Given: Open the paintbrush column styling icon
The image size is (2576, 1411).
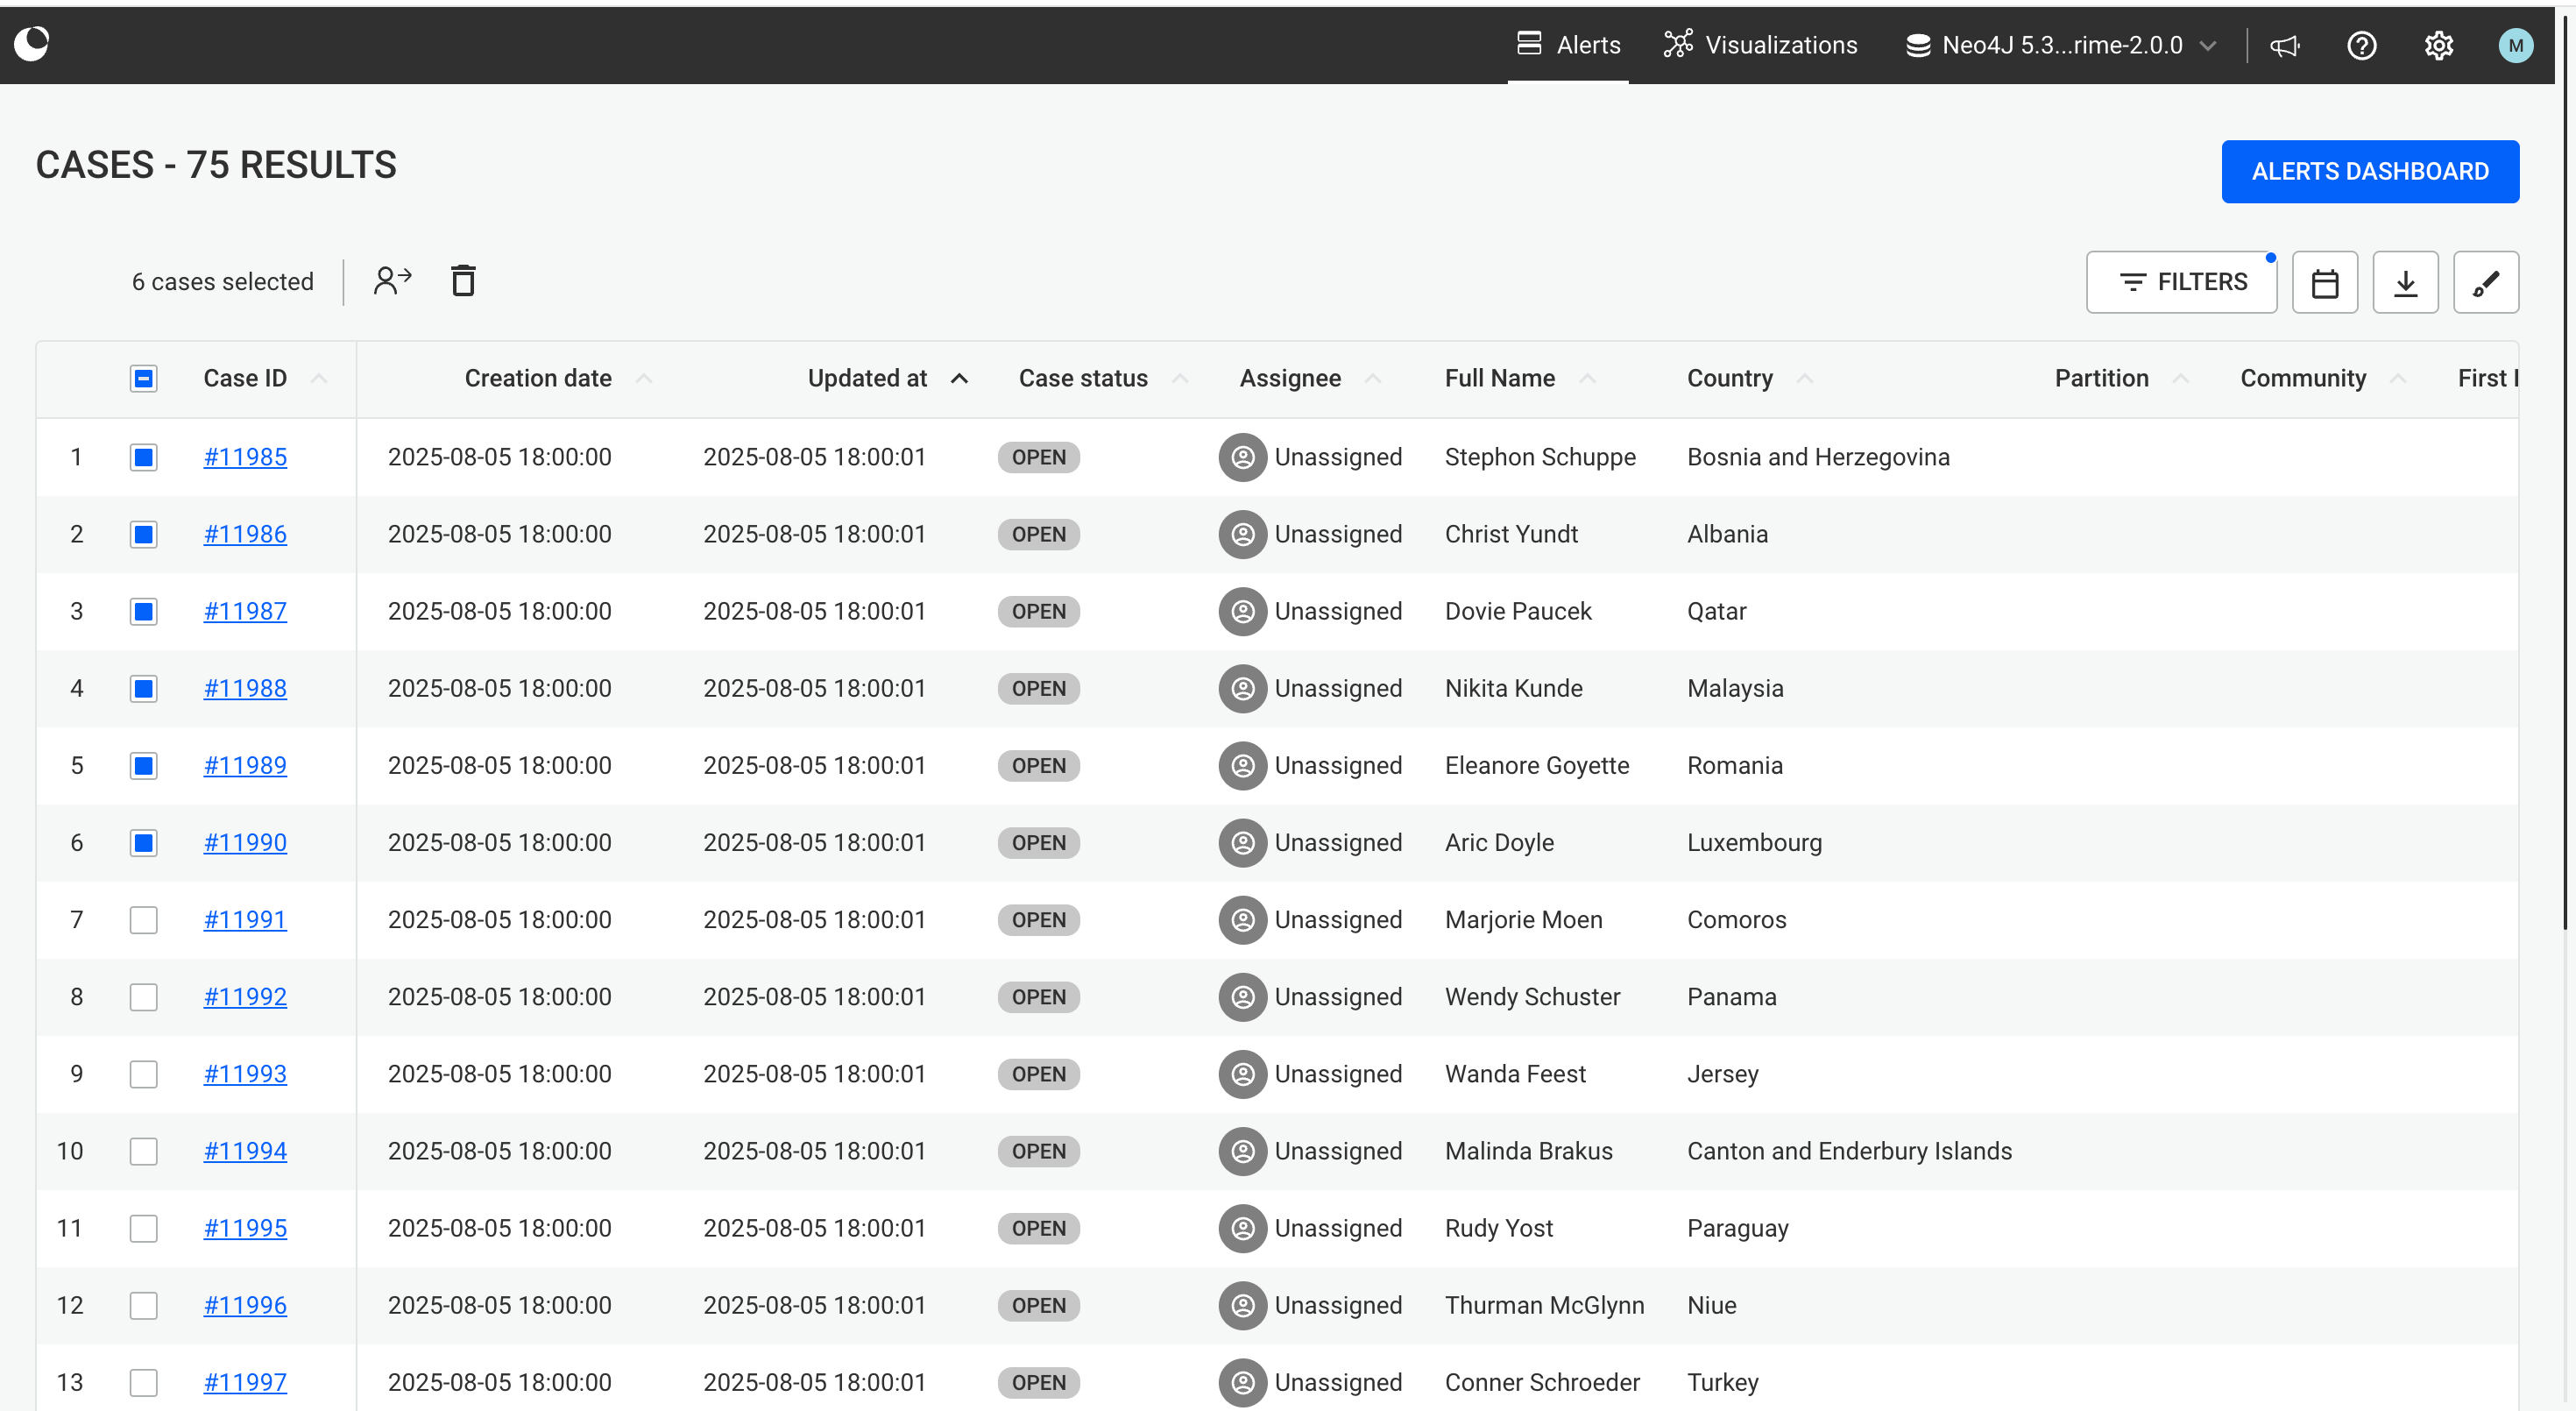Looking at the screenshot, I should tap(2485, 283).
